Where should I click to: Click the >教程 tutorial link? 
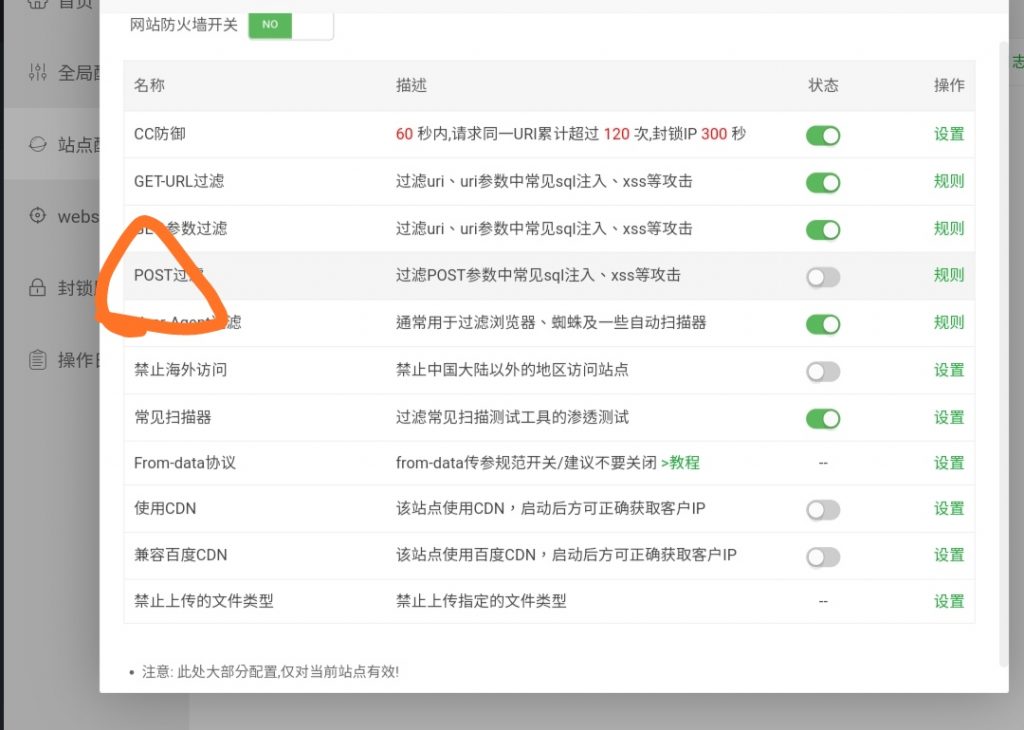coord(680,463)
